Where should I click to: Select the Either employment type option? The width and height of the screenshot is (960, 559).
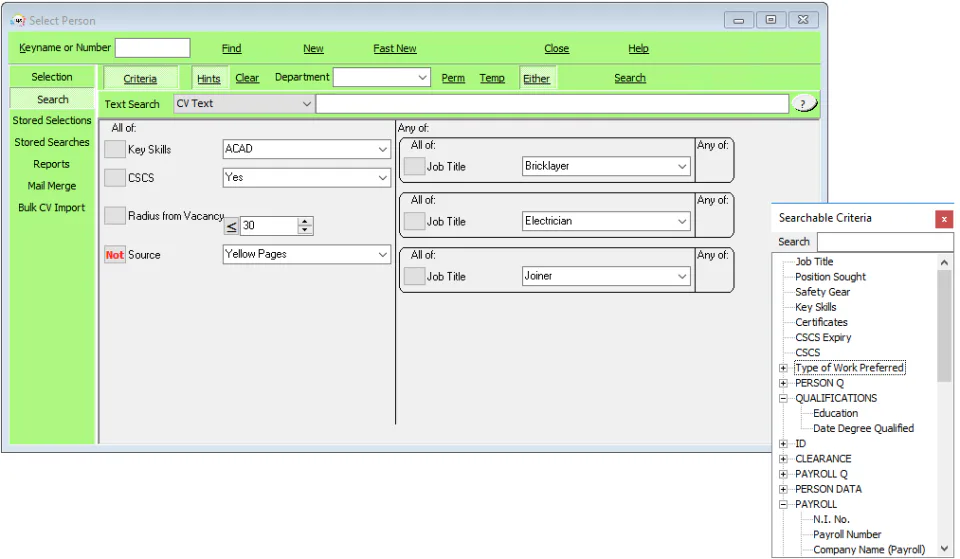(x=536, y=78)
